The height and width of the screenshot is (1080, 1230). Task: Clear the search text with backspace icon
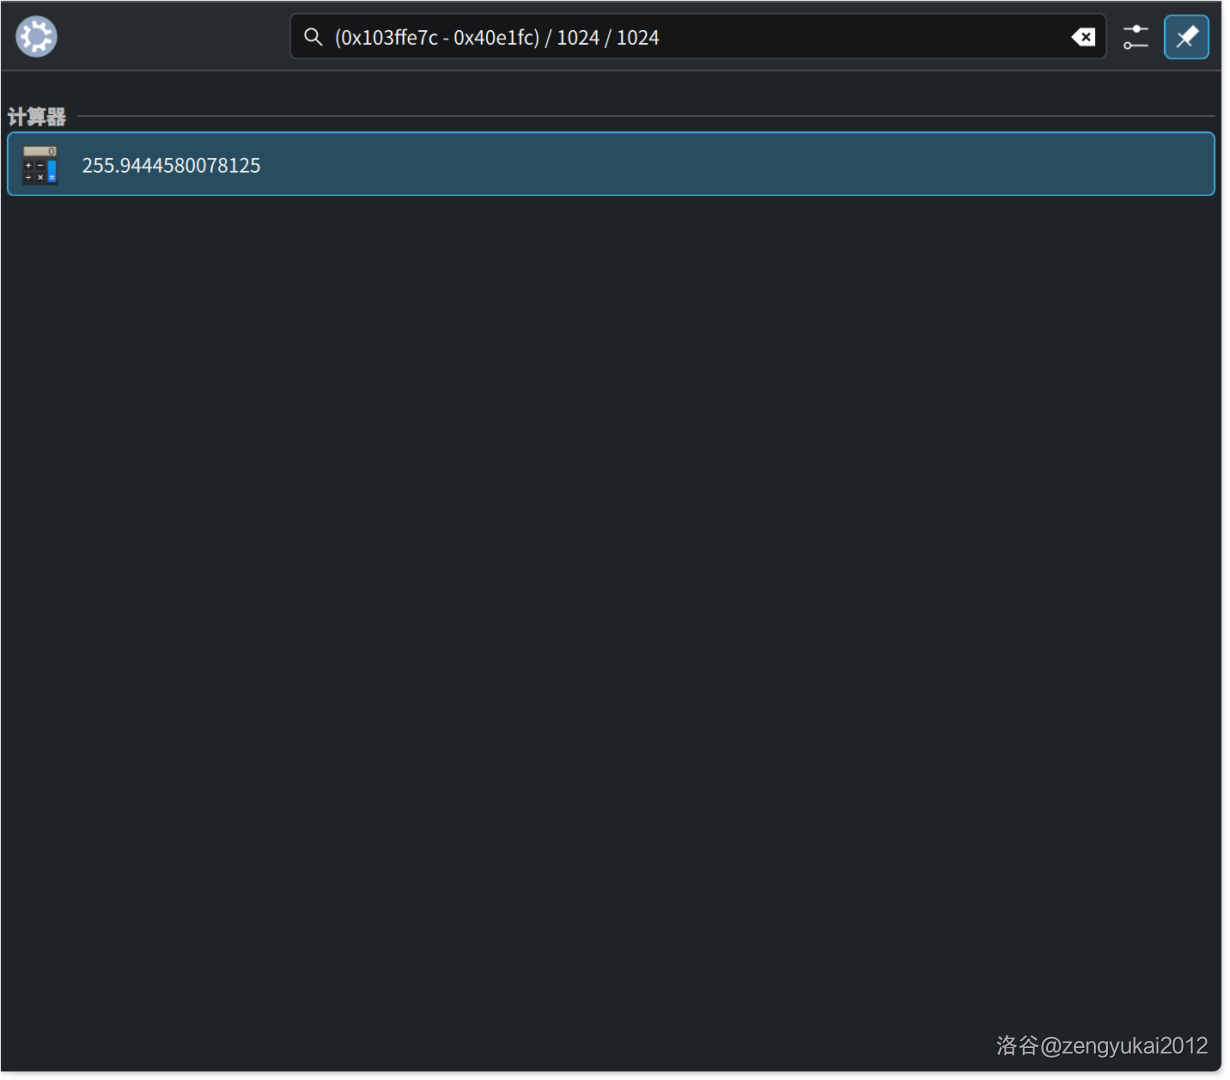tap(1082, 37)
